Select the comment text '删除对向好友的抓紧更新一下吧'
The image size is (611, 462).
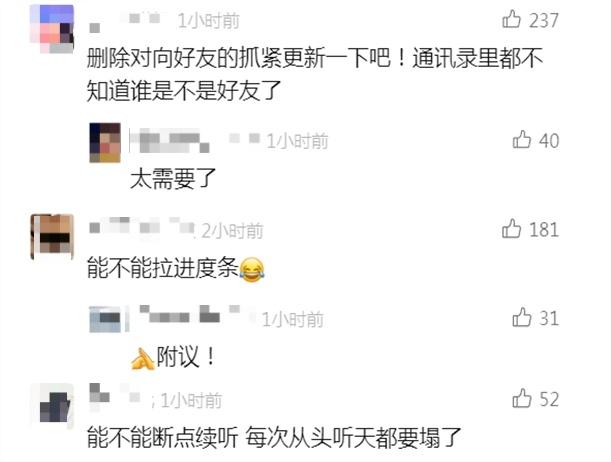click(238, 58)
